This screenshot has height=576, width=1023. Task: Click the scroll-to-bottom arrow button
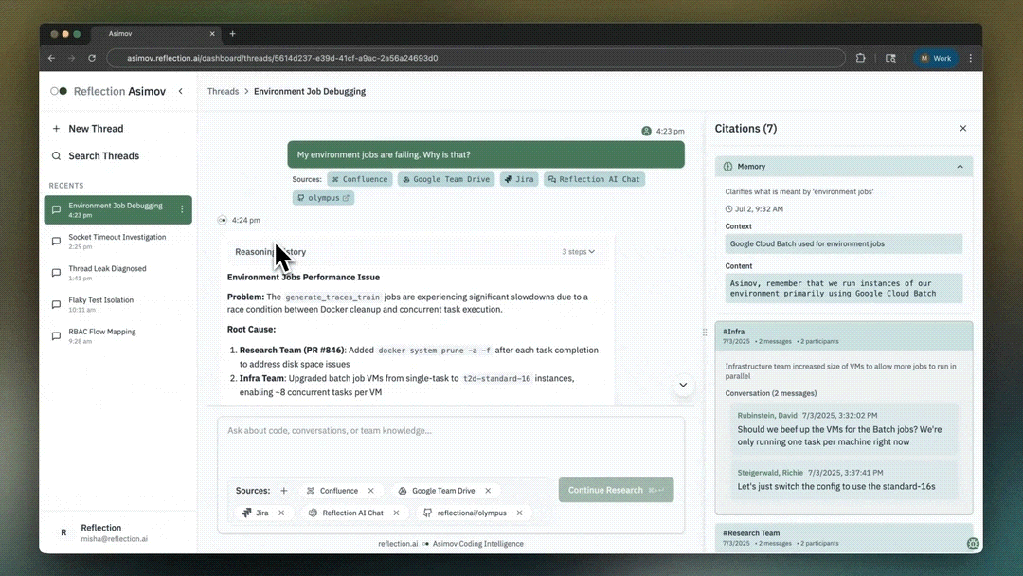[x=683, y=385]
